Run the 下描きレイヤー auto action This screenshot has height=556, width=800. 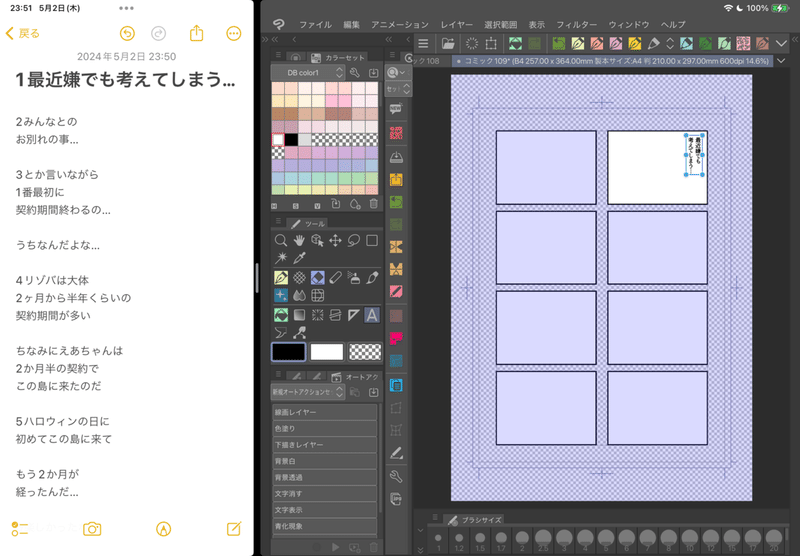[324, 444]
